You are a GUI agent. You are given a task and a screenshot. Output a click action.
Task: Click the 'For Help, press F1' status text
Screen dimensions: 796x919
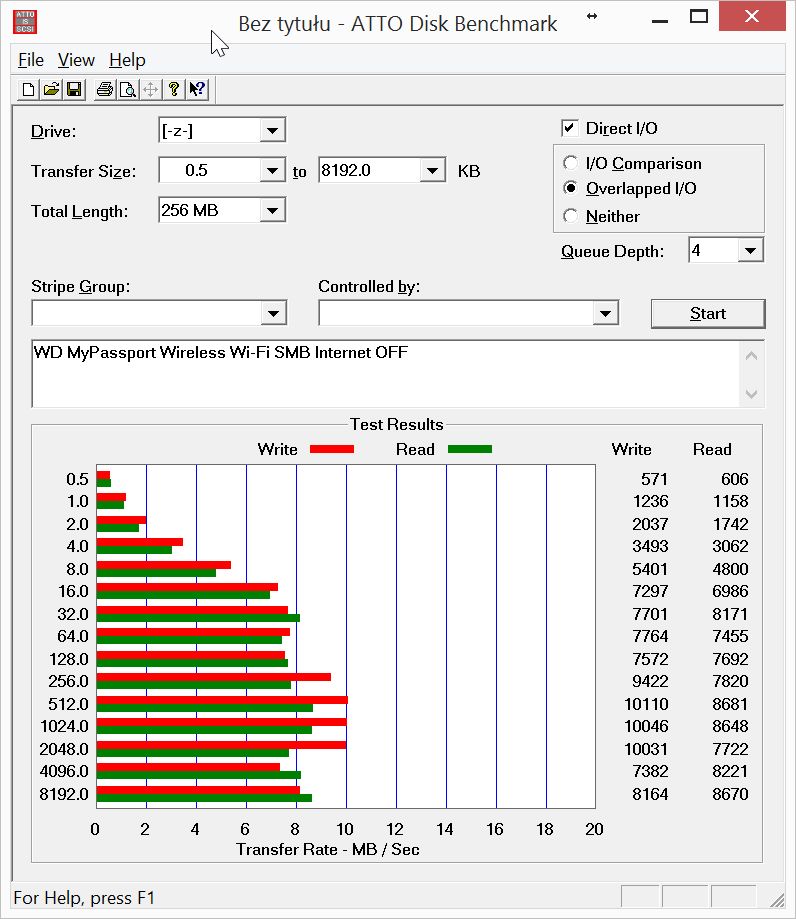pyautogui.click(x=84, y=898)
